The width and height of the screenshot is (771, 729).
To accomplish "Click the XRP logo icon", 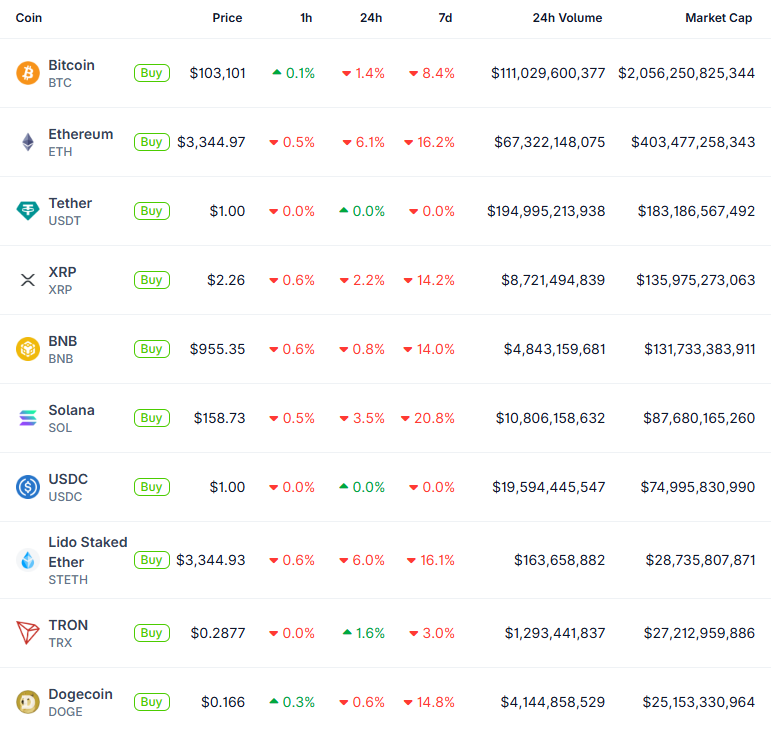I will click(x=27, y=280).
